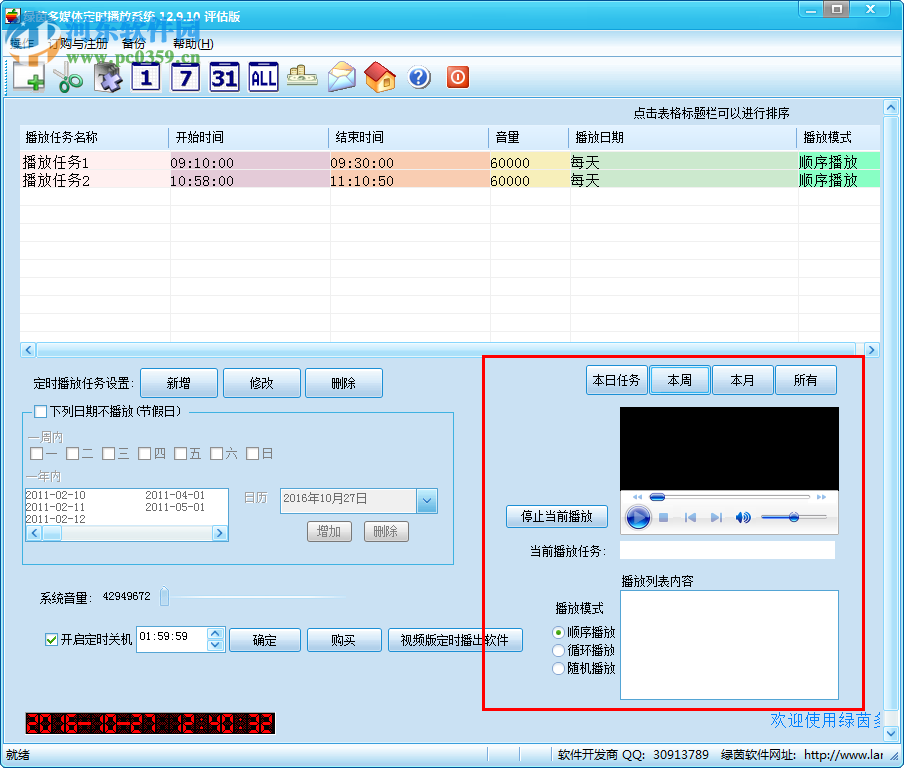Switch to the 本月 task view tab
The width and height of the screenshot is (904, 768).
742,379
